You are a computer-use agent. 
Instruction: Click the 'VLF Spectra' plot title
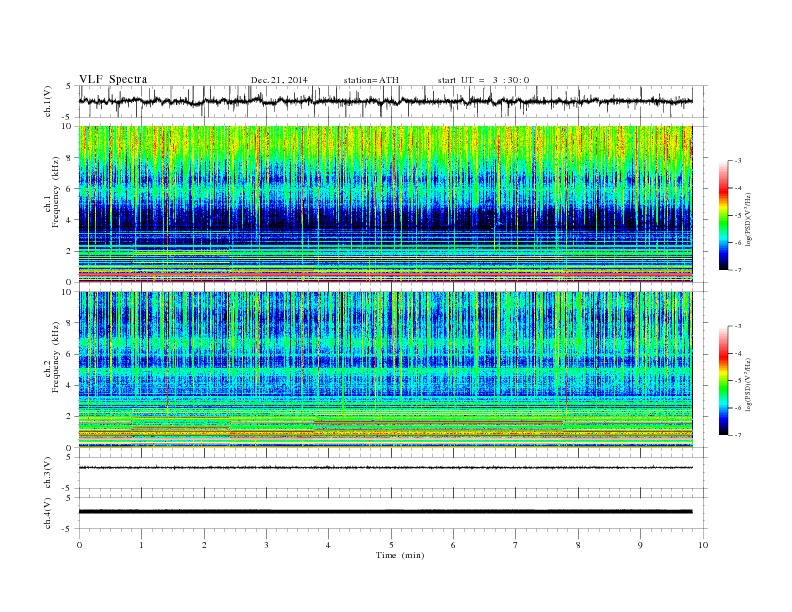point(113,79)
